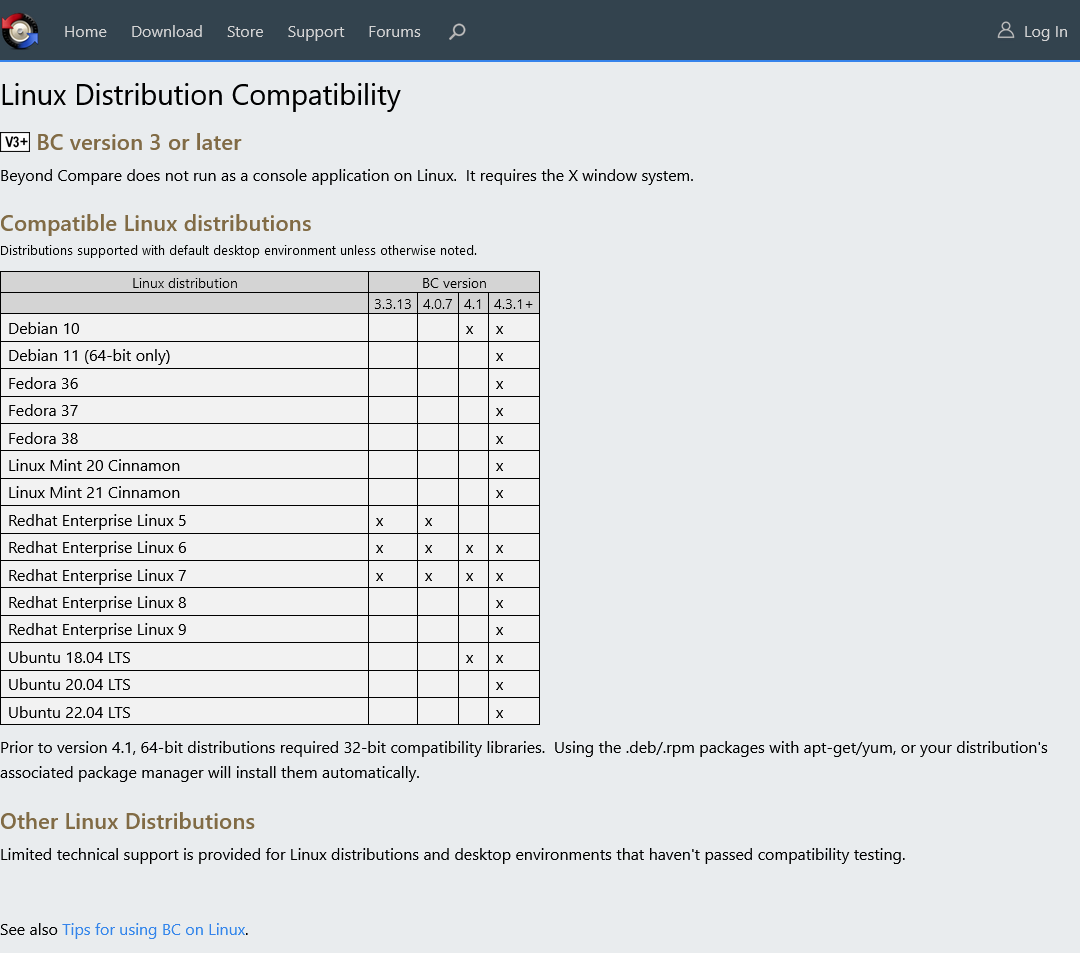Click the Log In link
Screen dimensions: 1080x953
pyautogui.click(x=1045, y=32)
